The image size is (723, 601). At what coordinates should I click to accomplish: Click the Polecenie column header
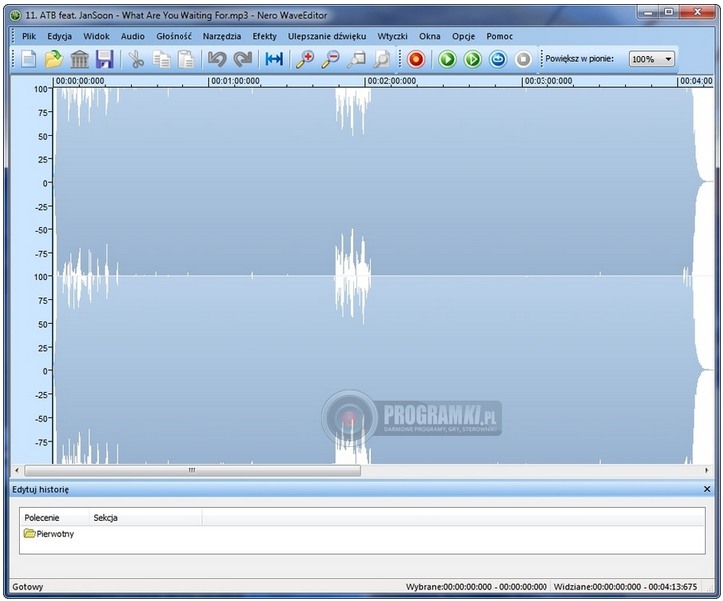tap(54, 518)
